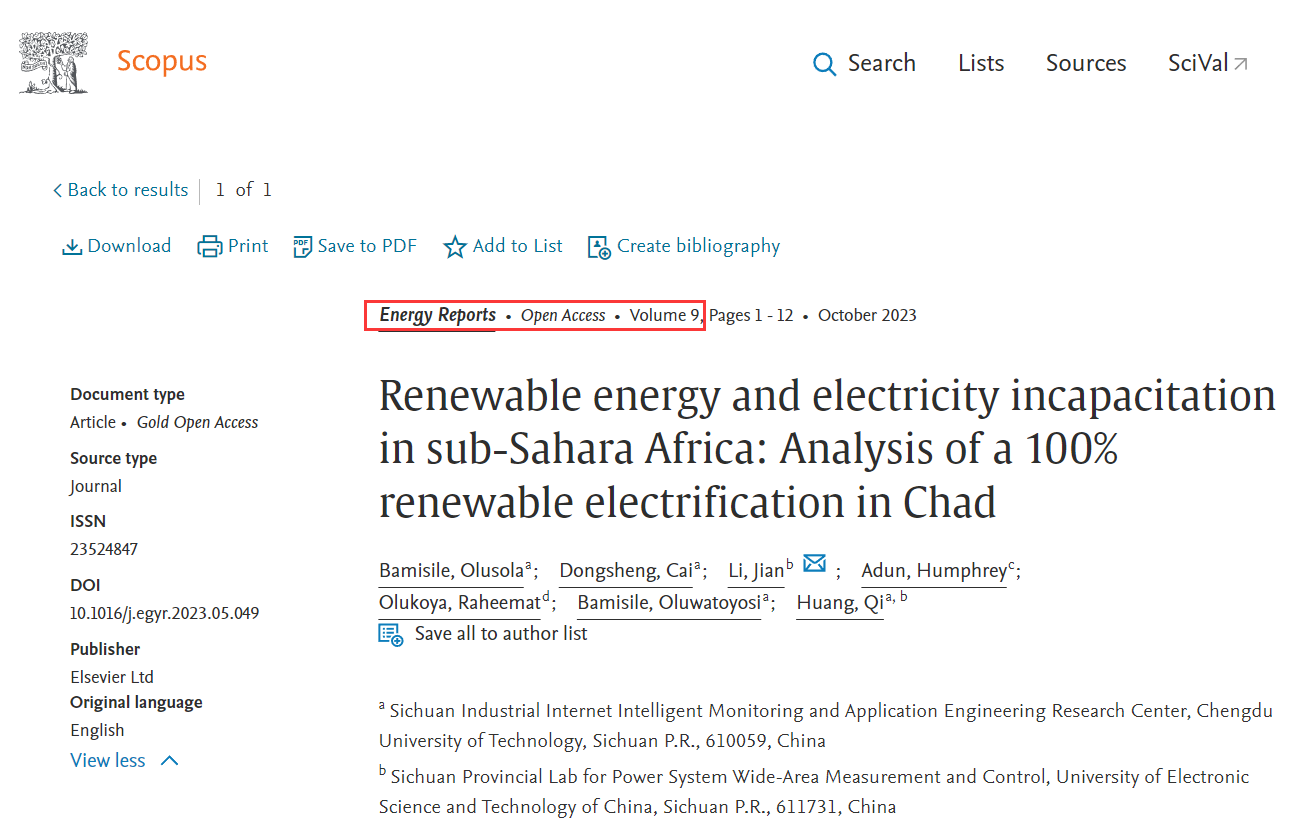Click the Add to List star icon

[x=455, y=247]
